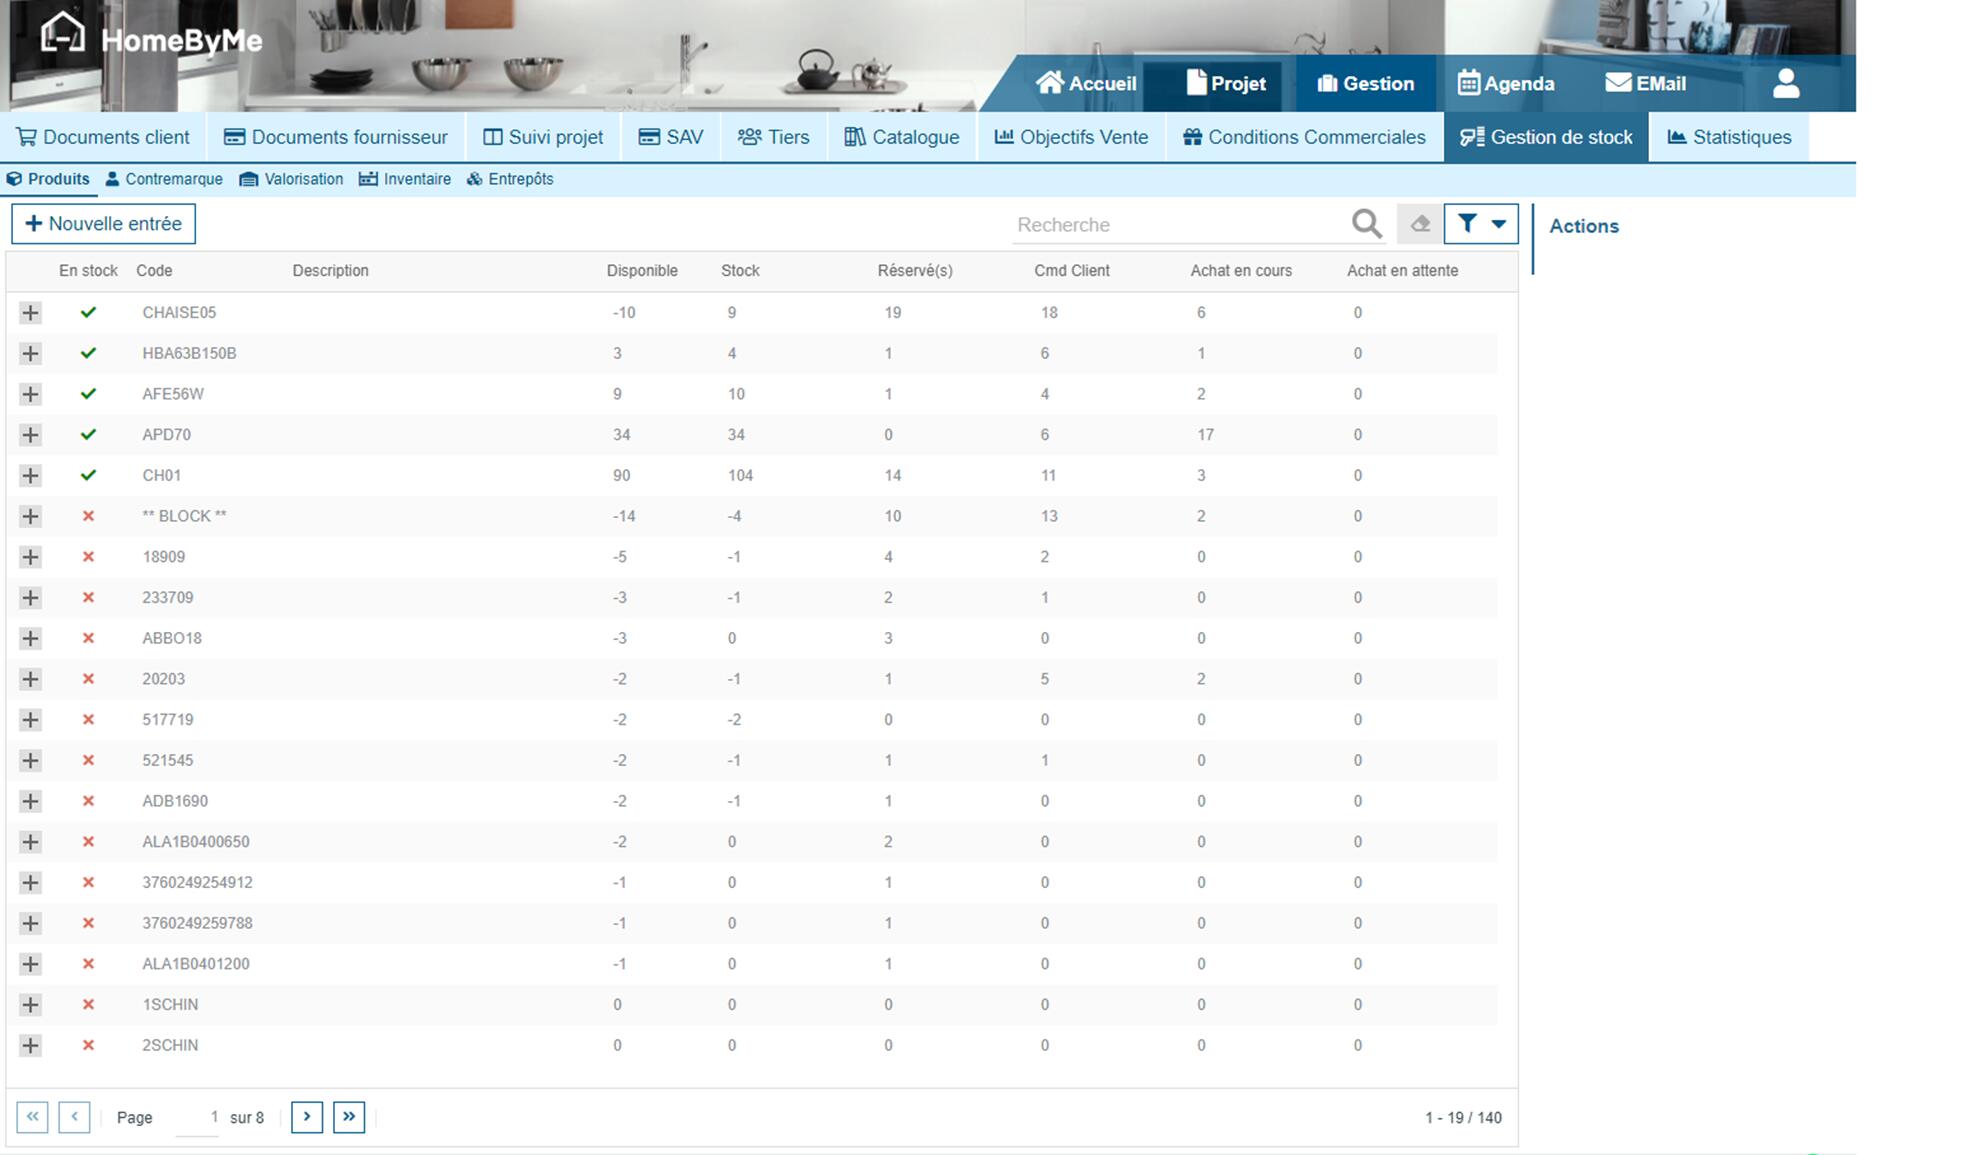Expand the APD70 product row
This screenshot has height=1155, width=1980.
pos(30,435)
